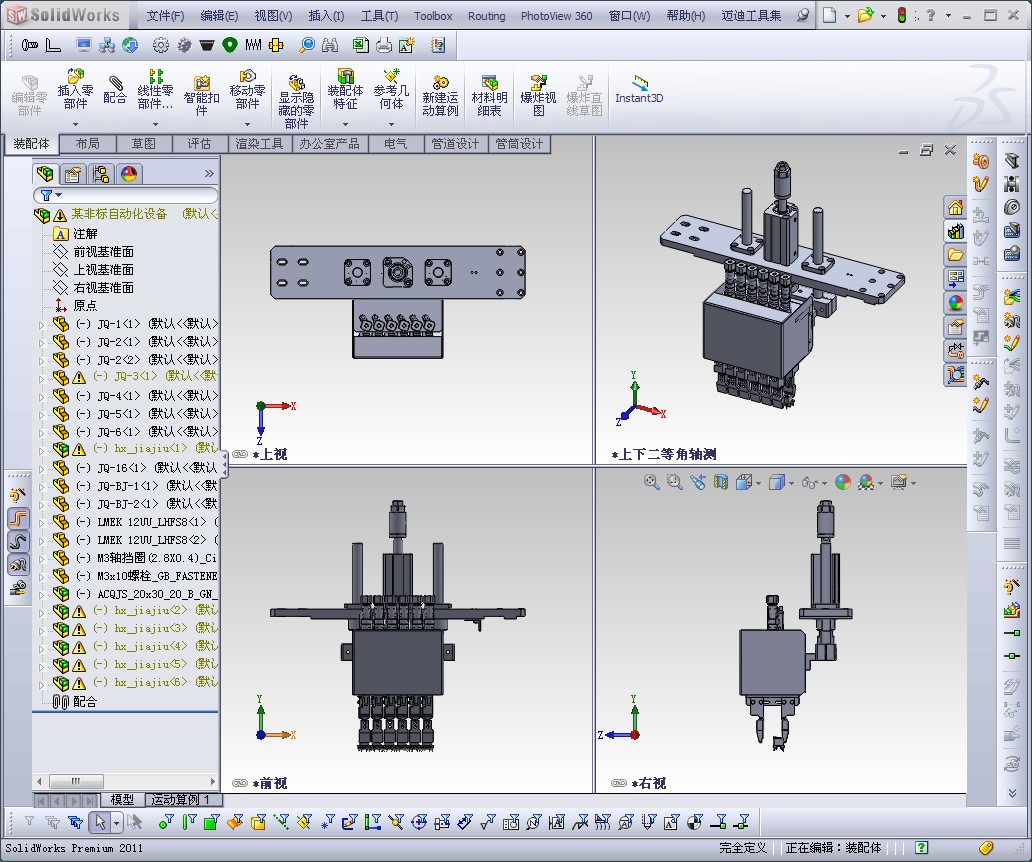Screen dimensions: 1032x862
Task: Expand the JQ-BJ-1<1> tree node
Action: (x=41, y=486)
